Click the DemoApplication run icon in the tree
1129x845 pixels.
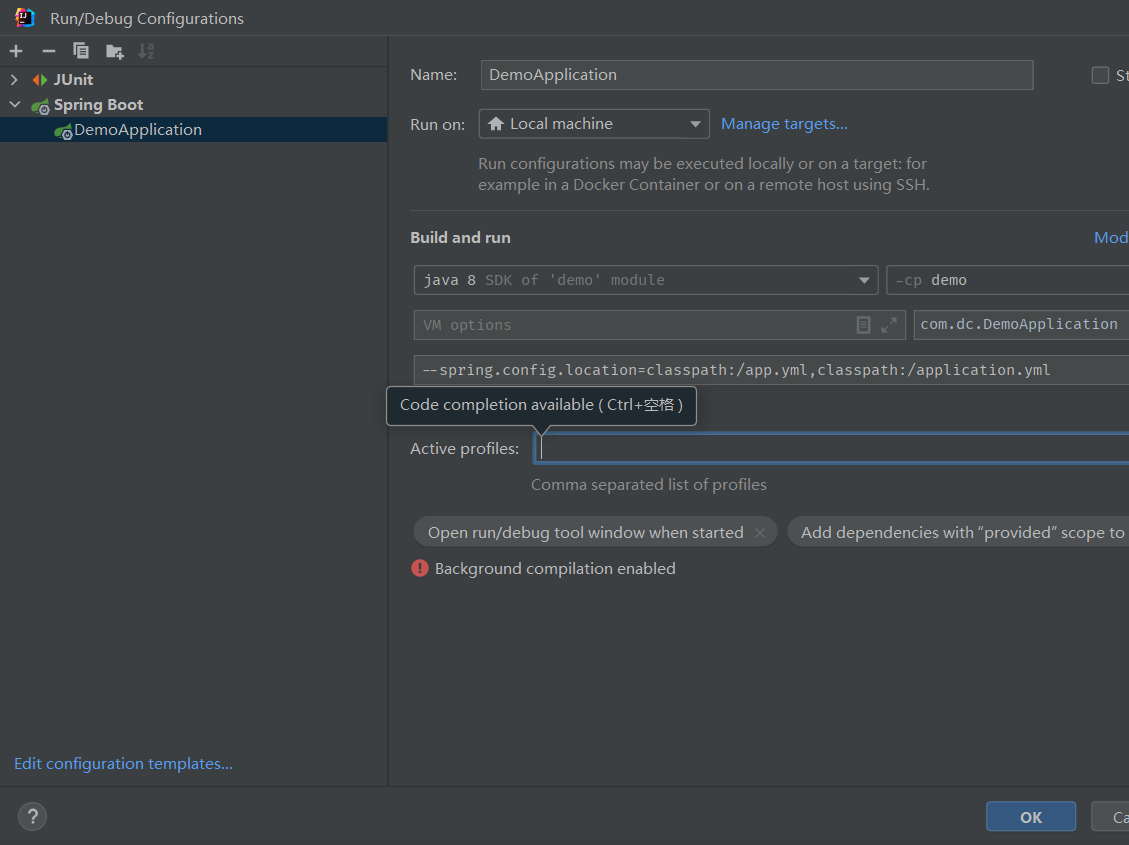point(63,131)
